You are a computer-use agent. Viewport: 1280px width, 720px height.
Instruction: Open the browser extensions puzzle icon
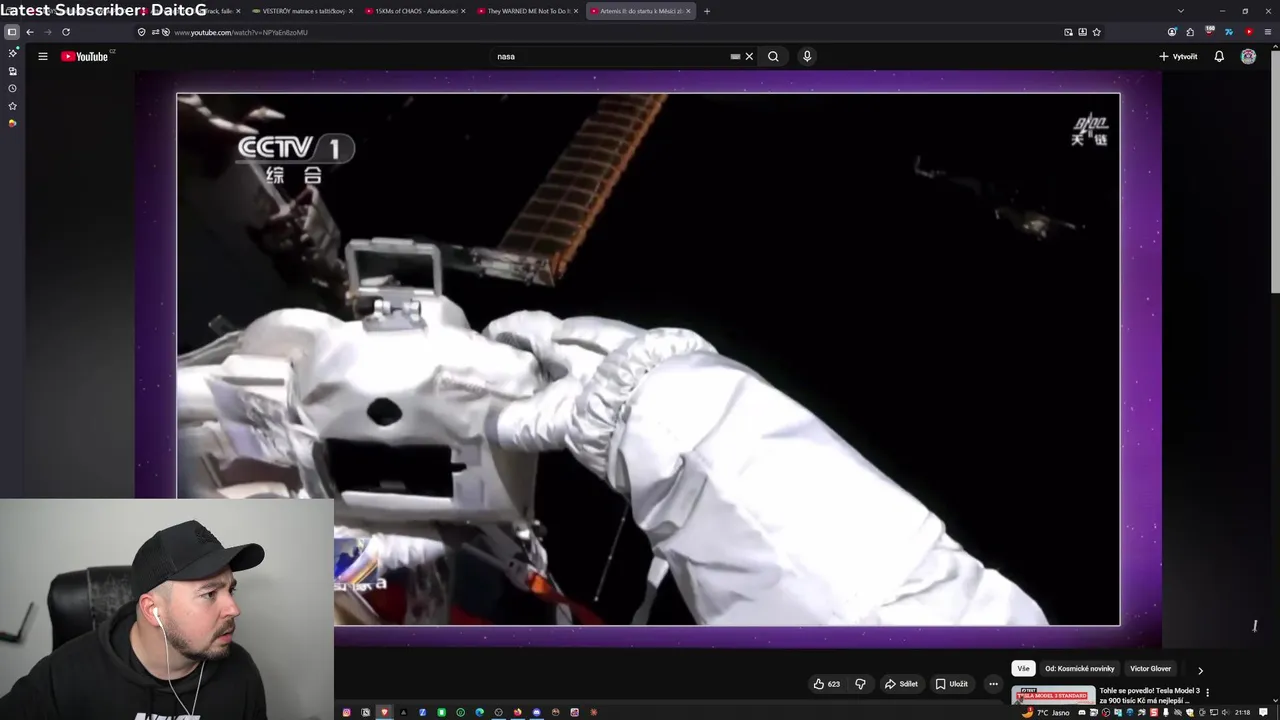1190,32
